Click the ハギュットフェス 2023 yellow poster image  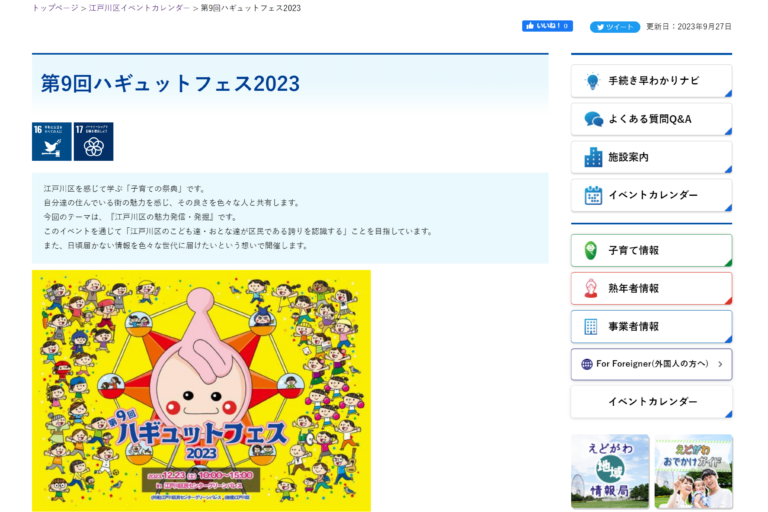[x=201, y=391]
